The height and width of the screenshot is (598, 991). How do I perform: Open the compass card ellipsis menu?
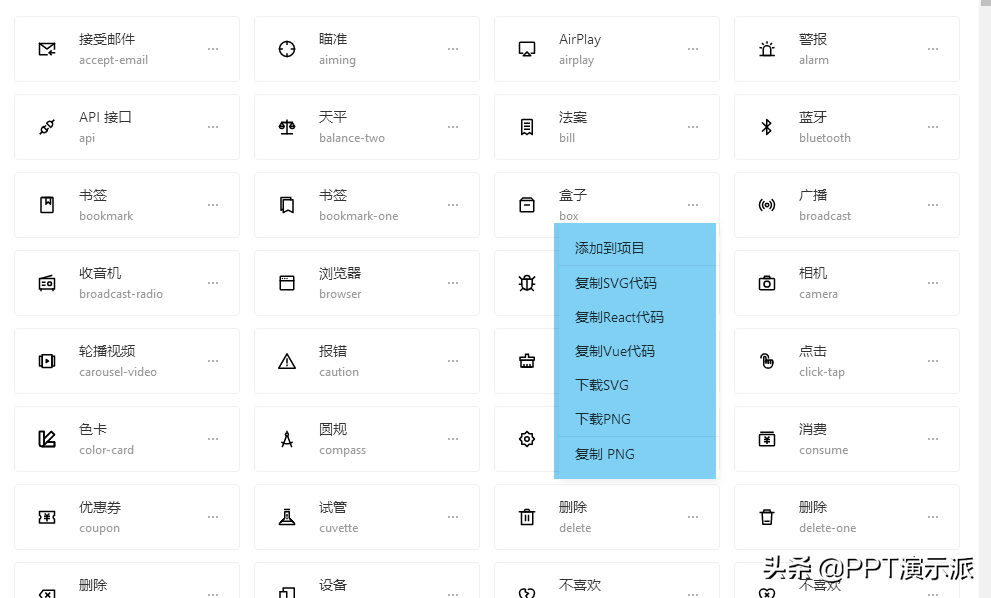[x=453, y=439]
